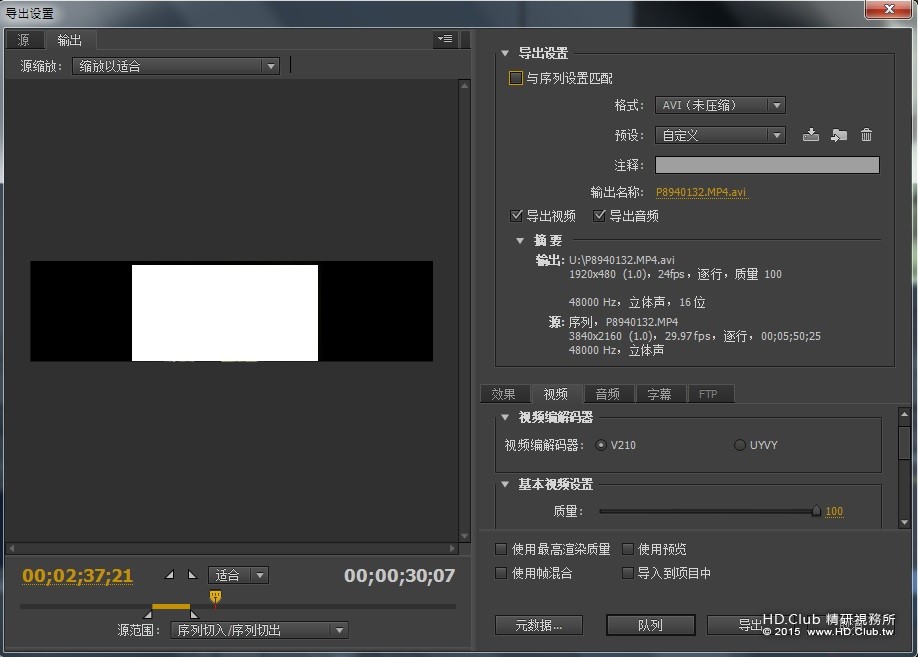Toggle 与序列设置匹配 checkbox
Viewport: 918px width, 657px height.
click(x=515, y=78)
